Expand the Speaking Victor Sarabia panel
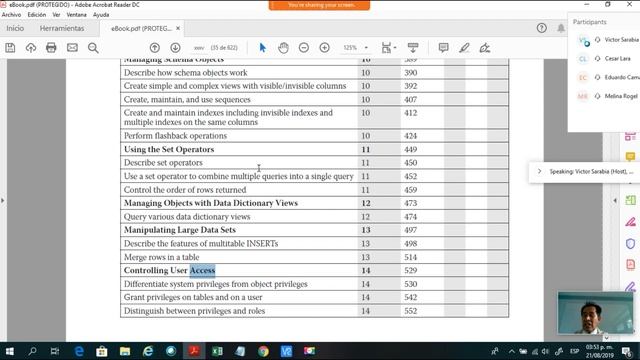Viewport: 640px width, 360px height. pos(539,171)
